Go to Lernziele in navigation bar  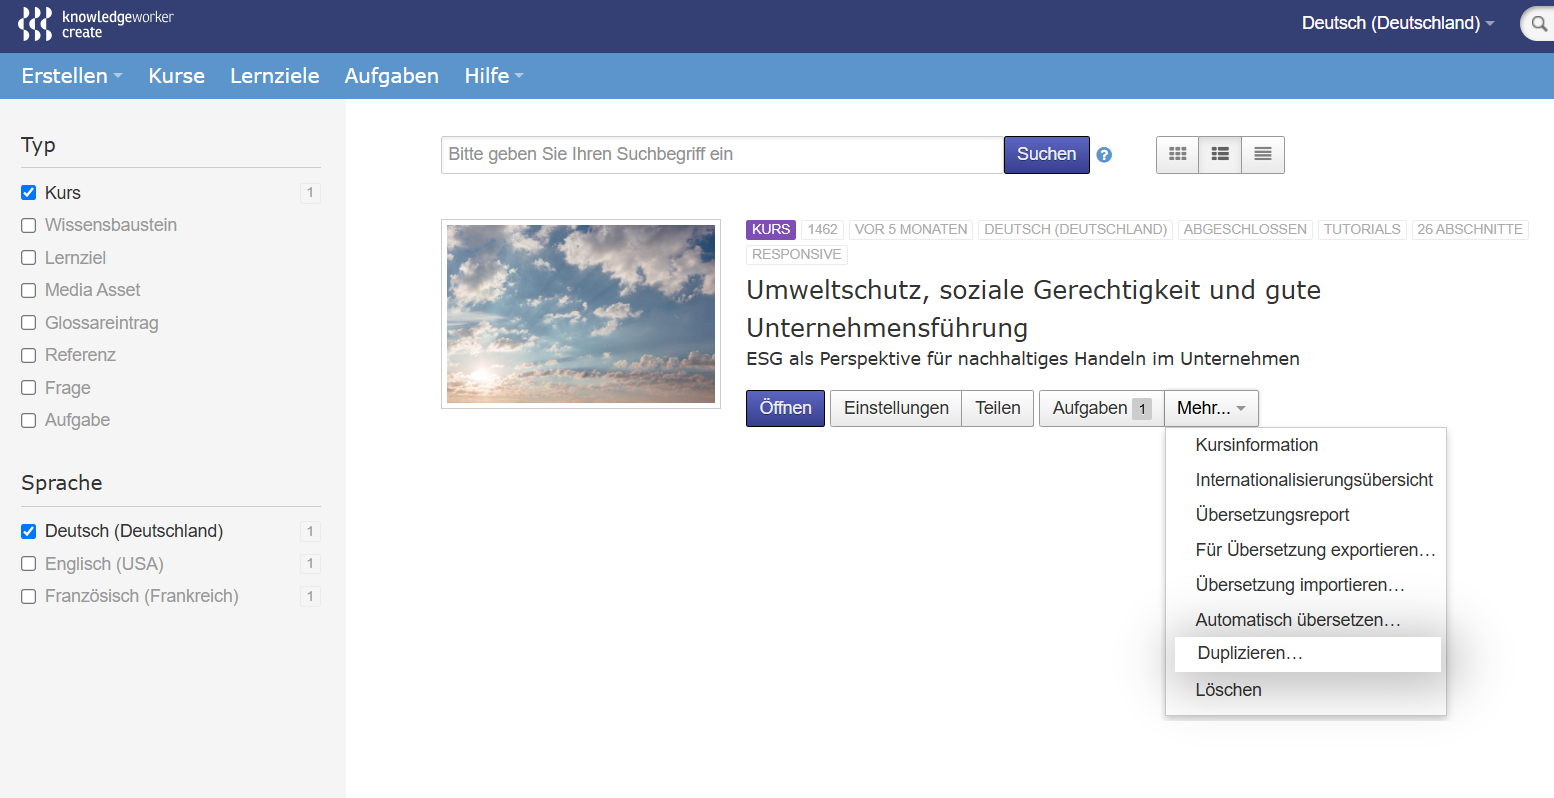(x=275, y=76)
